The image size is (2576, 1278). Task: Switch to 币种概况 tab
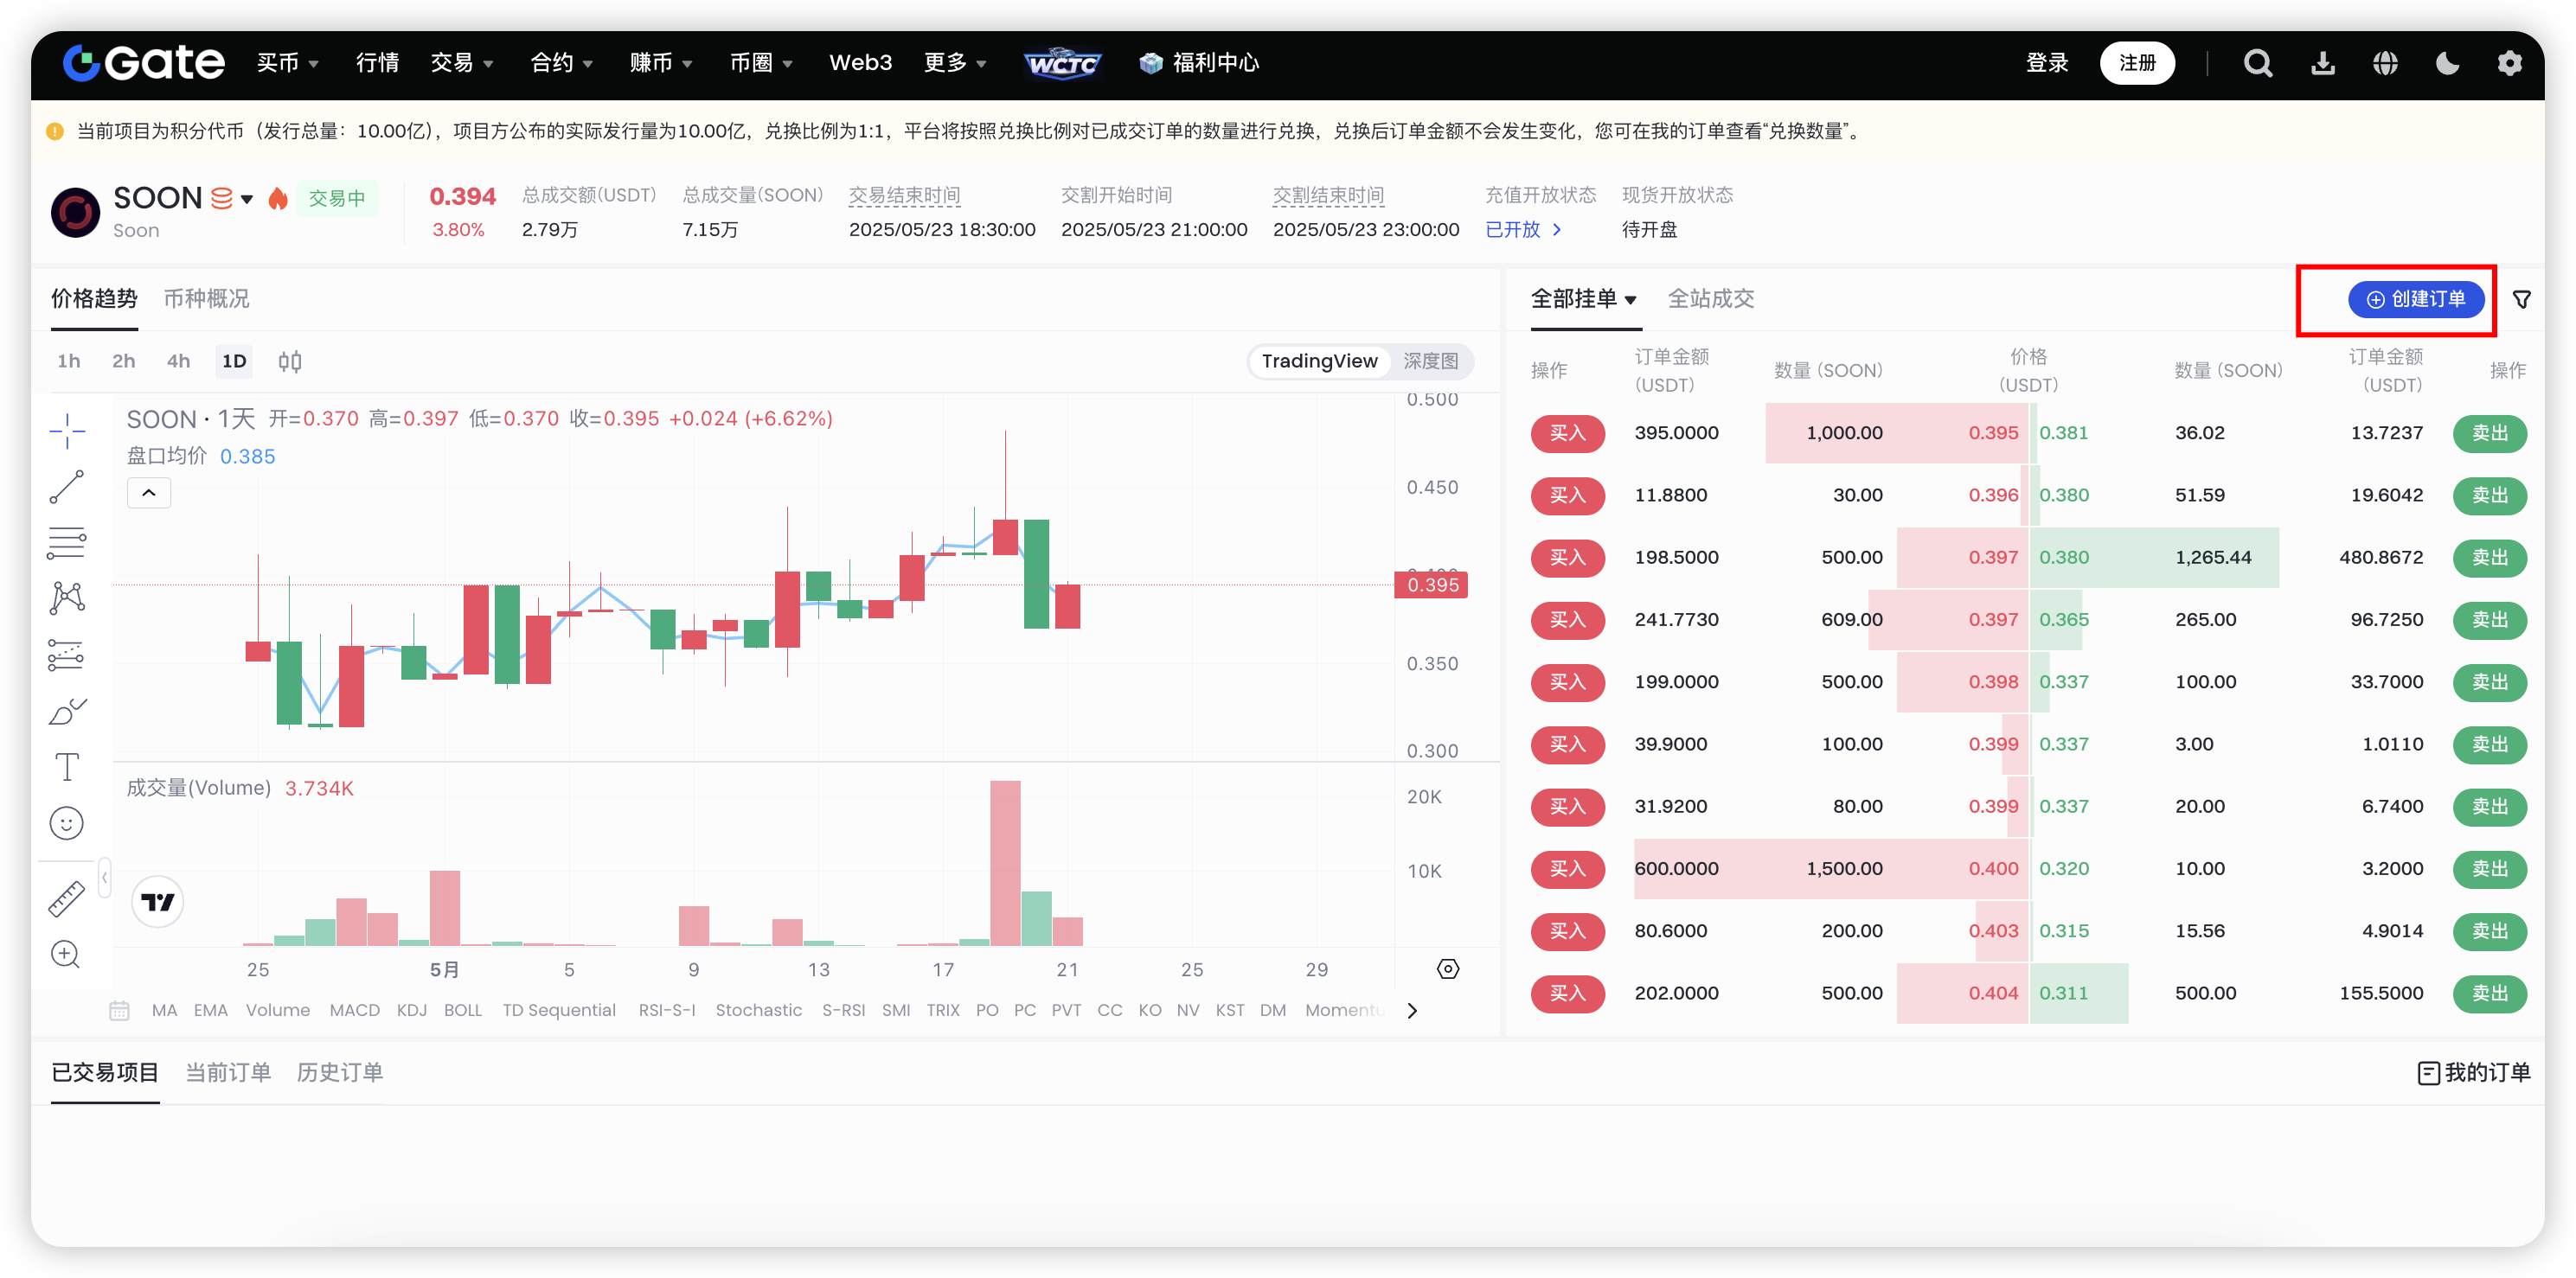point(206,299)
